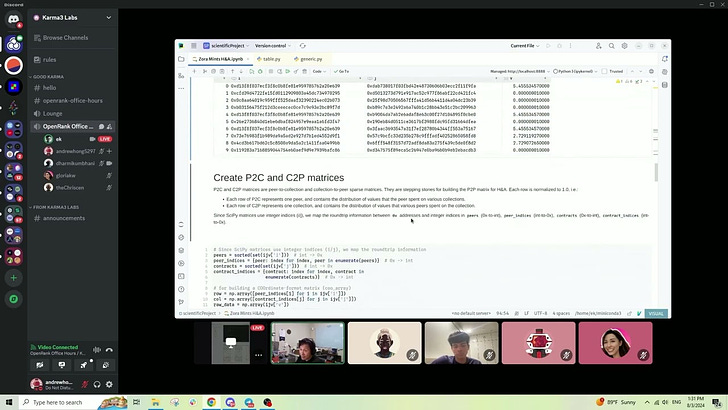Open Chrome from taskbar
The image size is (728, 410).
(211, 402)
